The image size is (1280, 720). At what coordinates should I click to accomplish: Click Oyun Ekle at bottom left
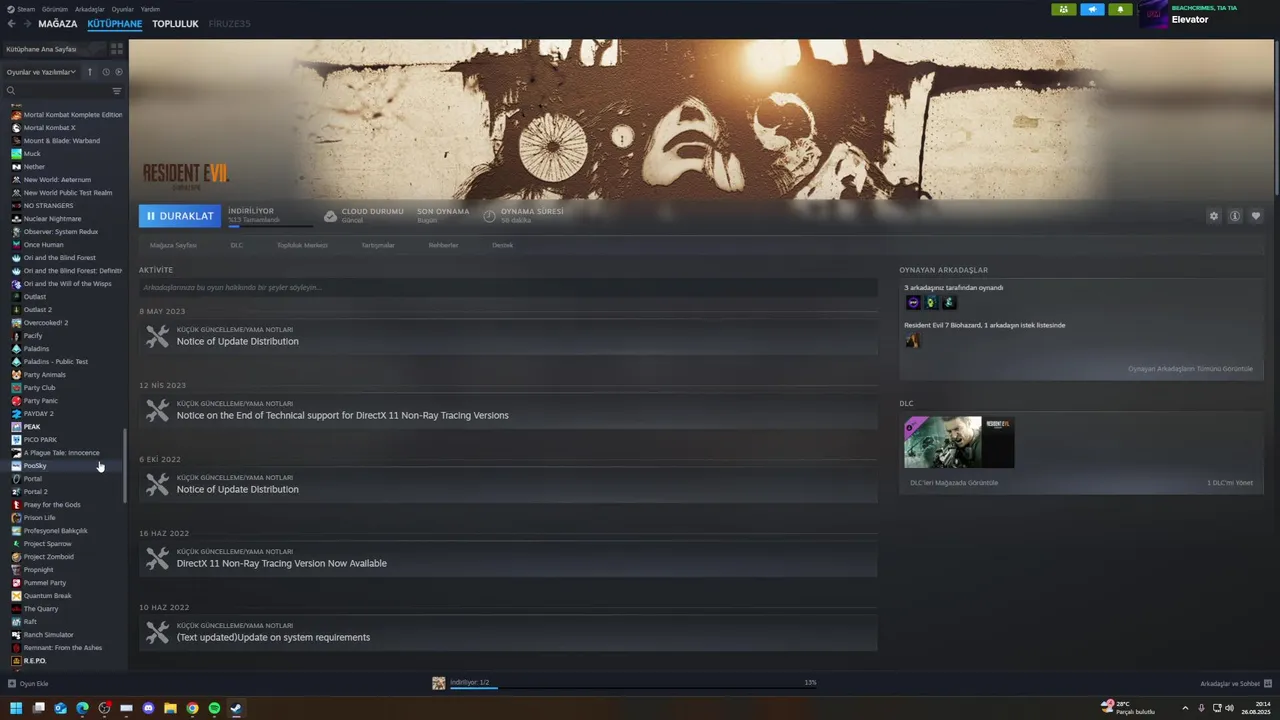pyautogui.click(x=28, y=684)
